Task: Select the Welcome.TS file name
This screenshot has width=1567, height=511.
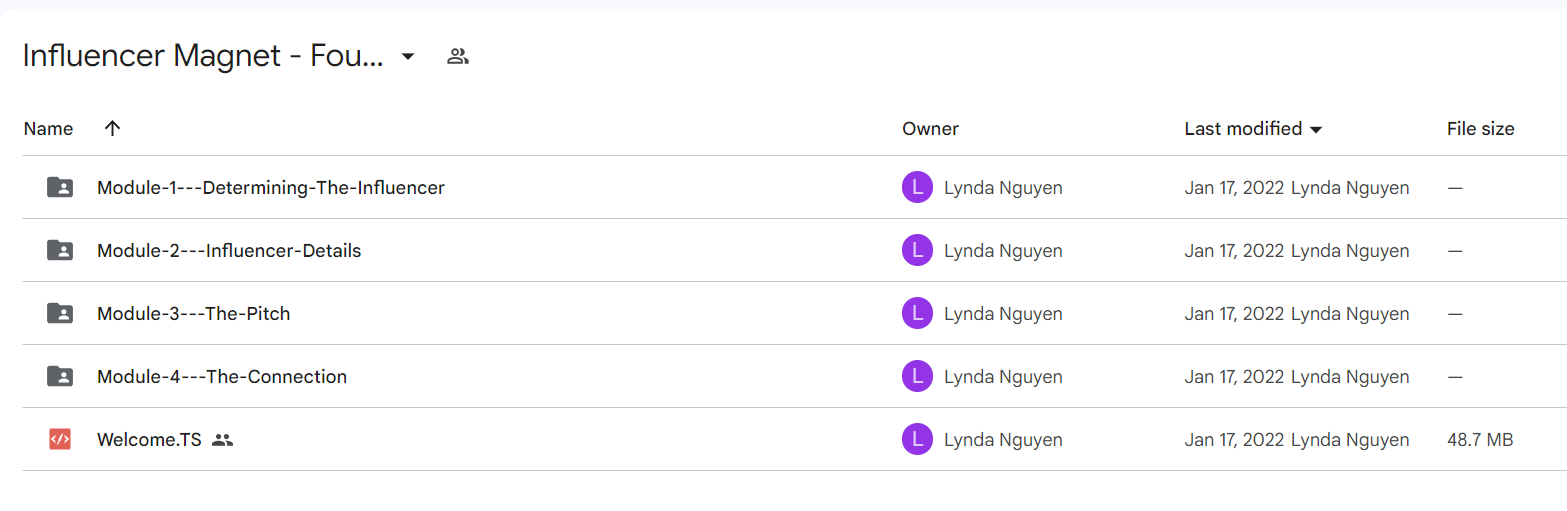Action: click(x=149, y=439)
